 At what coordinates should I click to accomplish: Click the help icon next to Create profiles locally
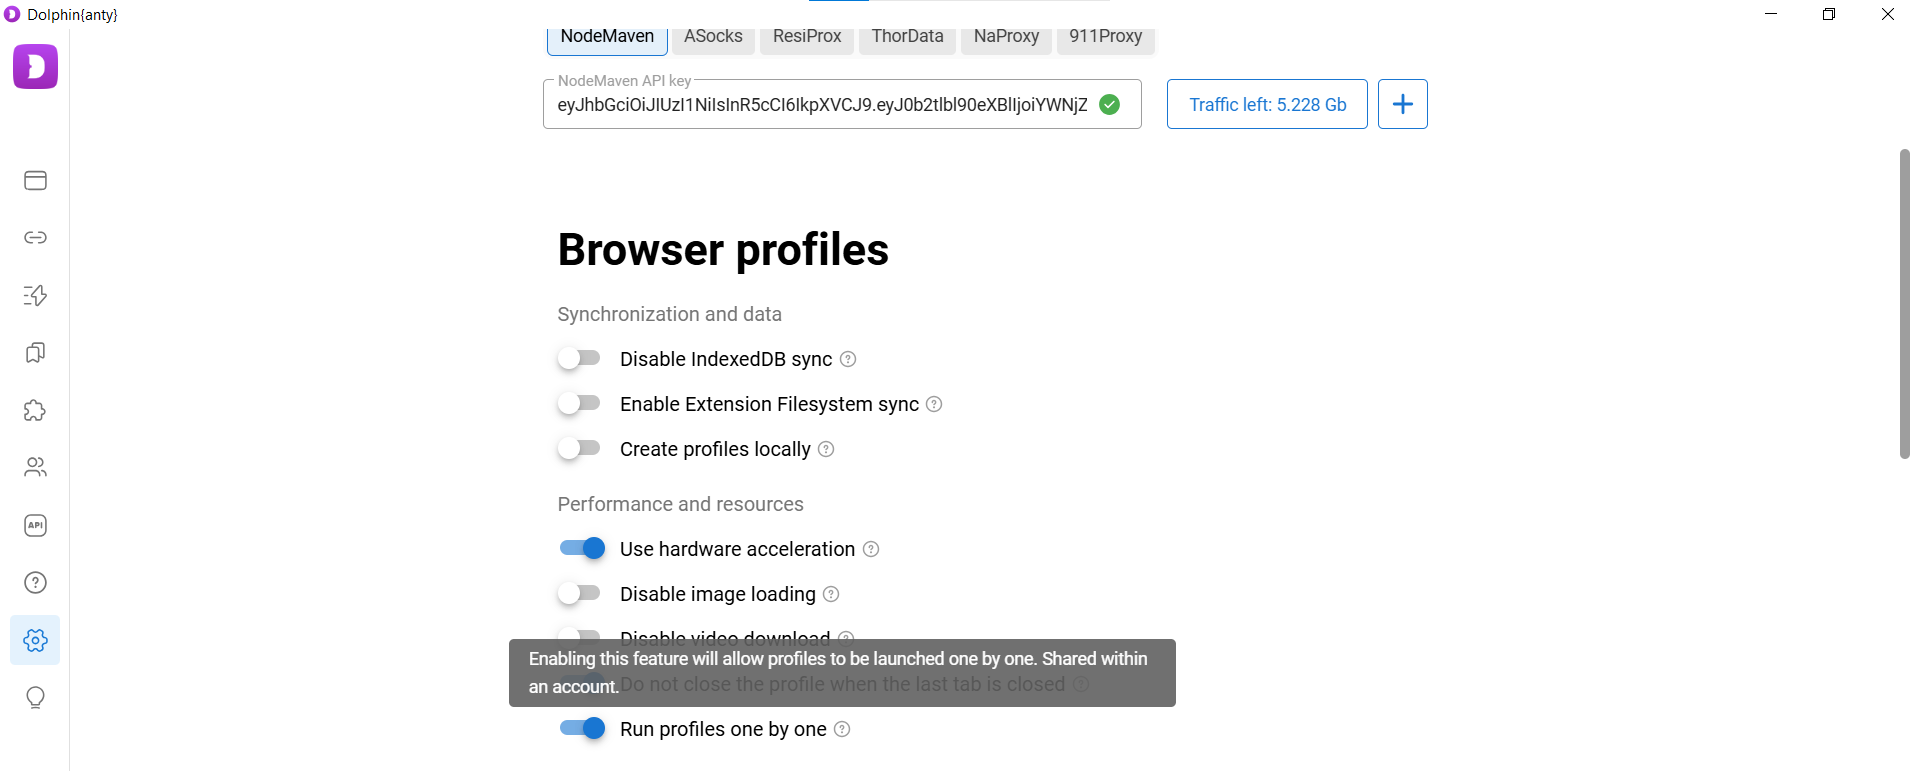pos(826,449)
